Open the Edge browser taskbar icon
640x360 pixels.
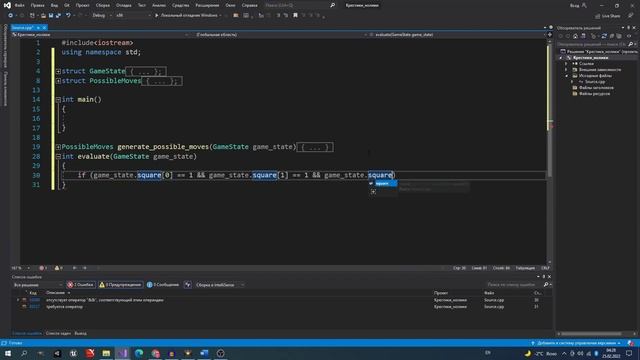coord(139,353)
